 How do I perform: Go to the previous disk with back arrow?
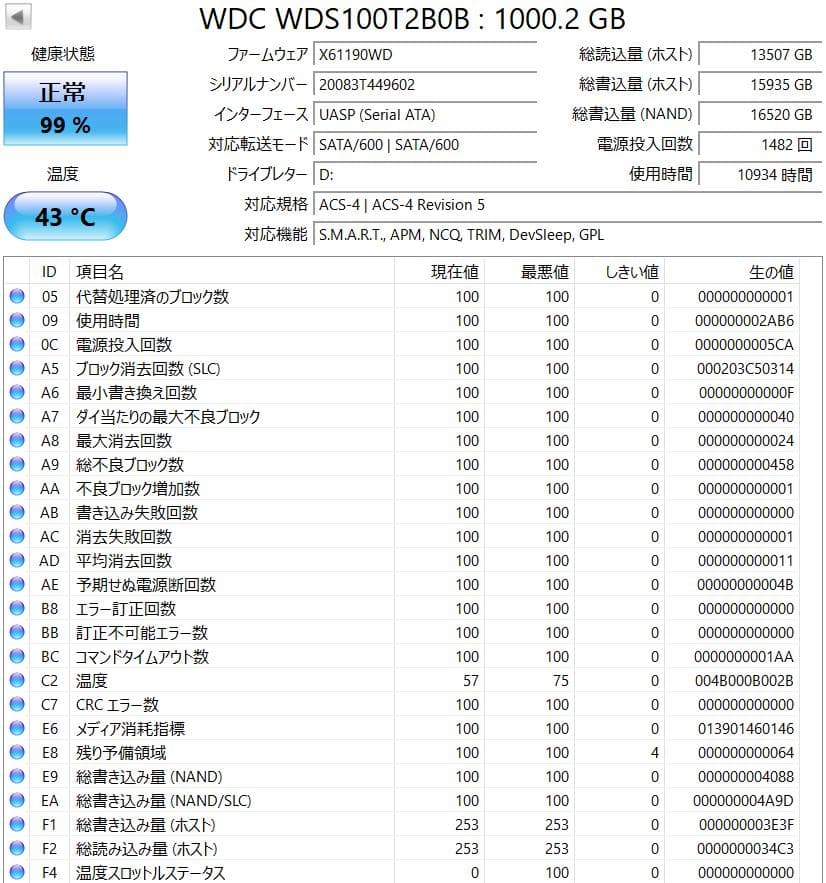point(18,17)
